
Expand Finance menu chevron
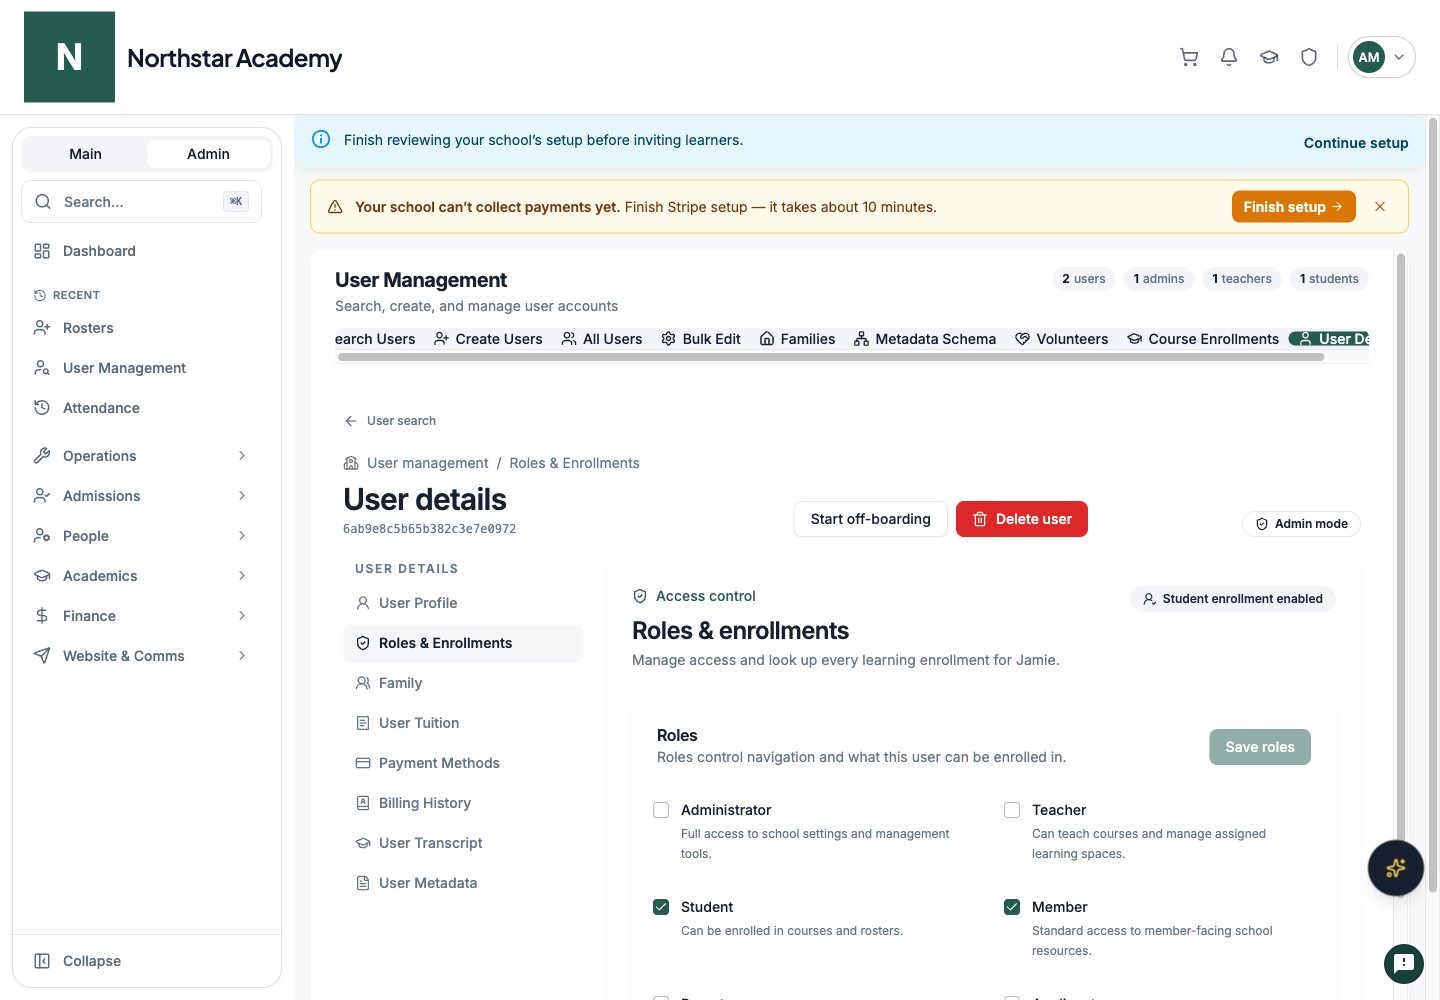pyautogui.click(x=242, y=616)
